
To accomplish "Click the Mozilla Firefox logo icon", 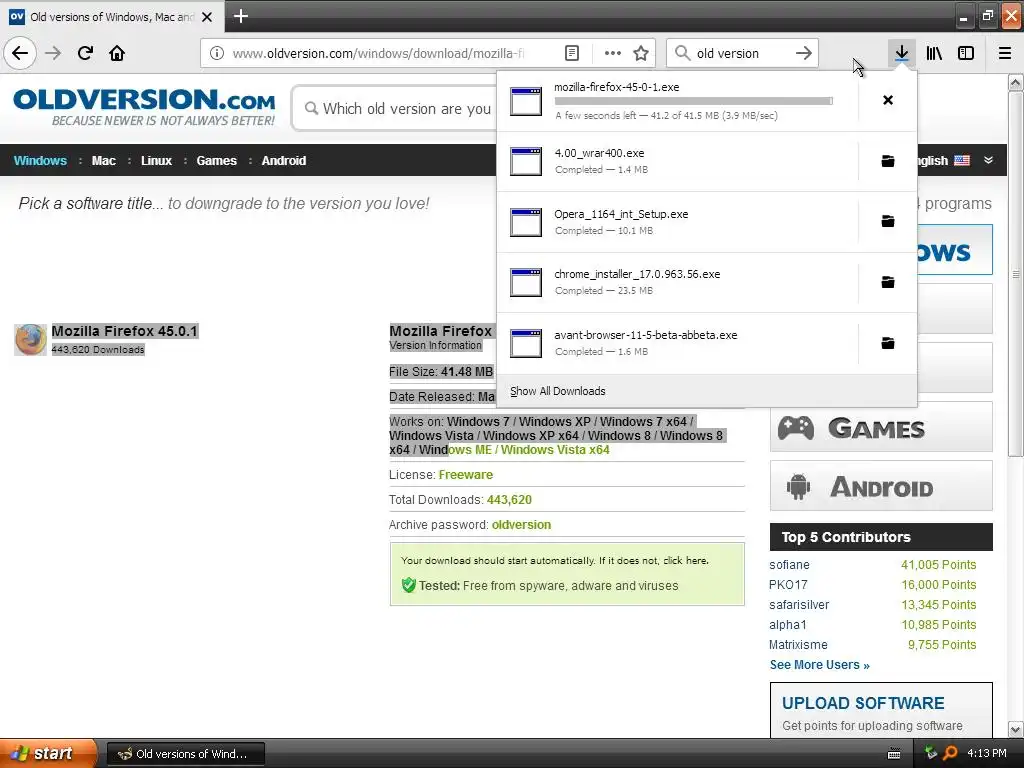I will tap(31, 340).
